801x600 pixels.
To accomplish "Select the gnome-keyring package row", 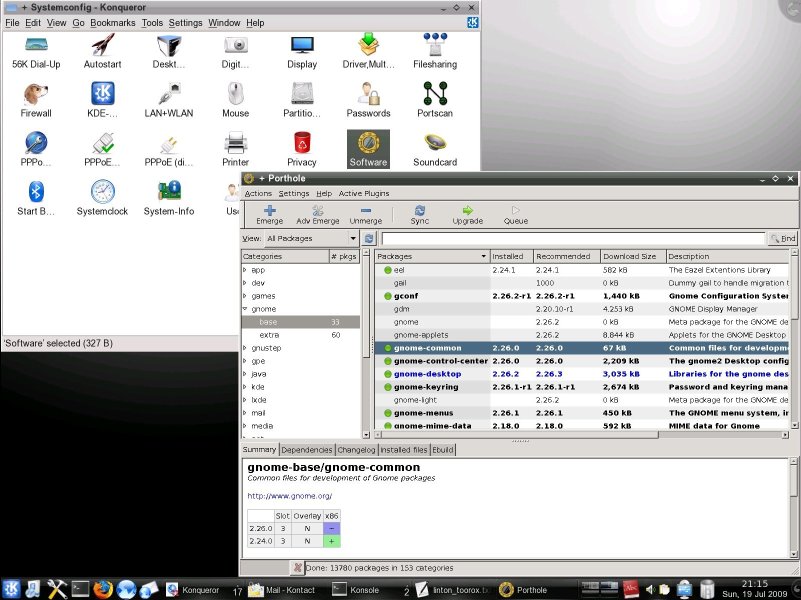I will click(x=582, y=387).
